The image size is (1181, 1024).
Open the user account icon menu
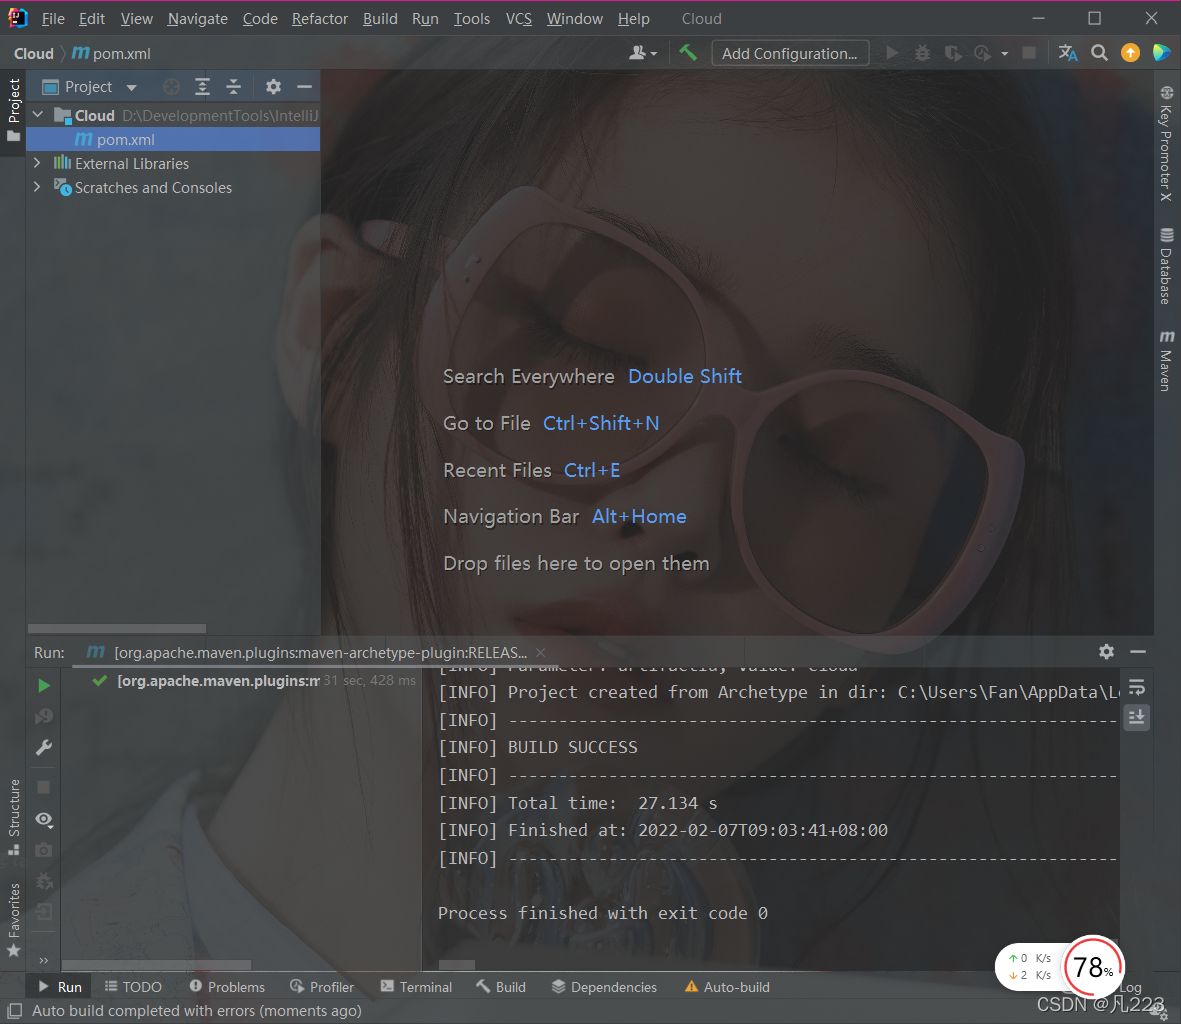point(642,53)
